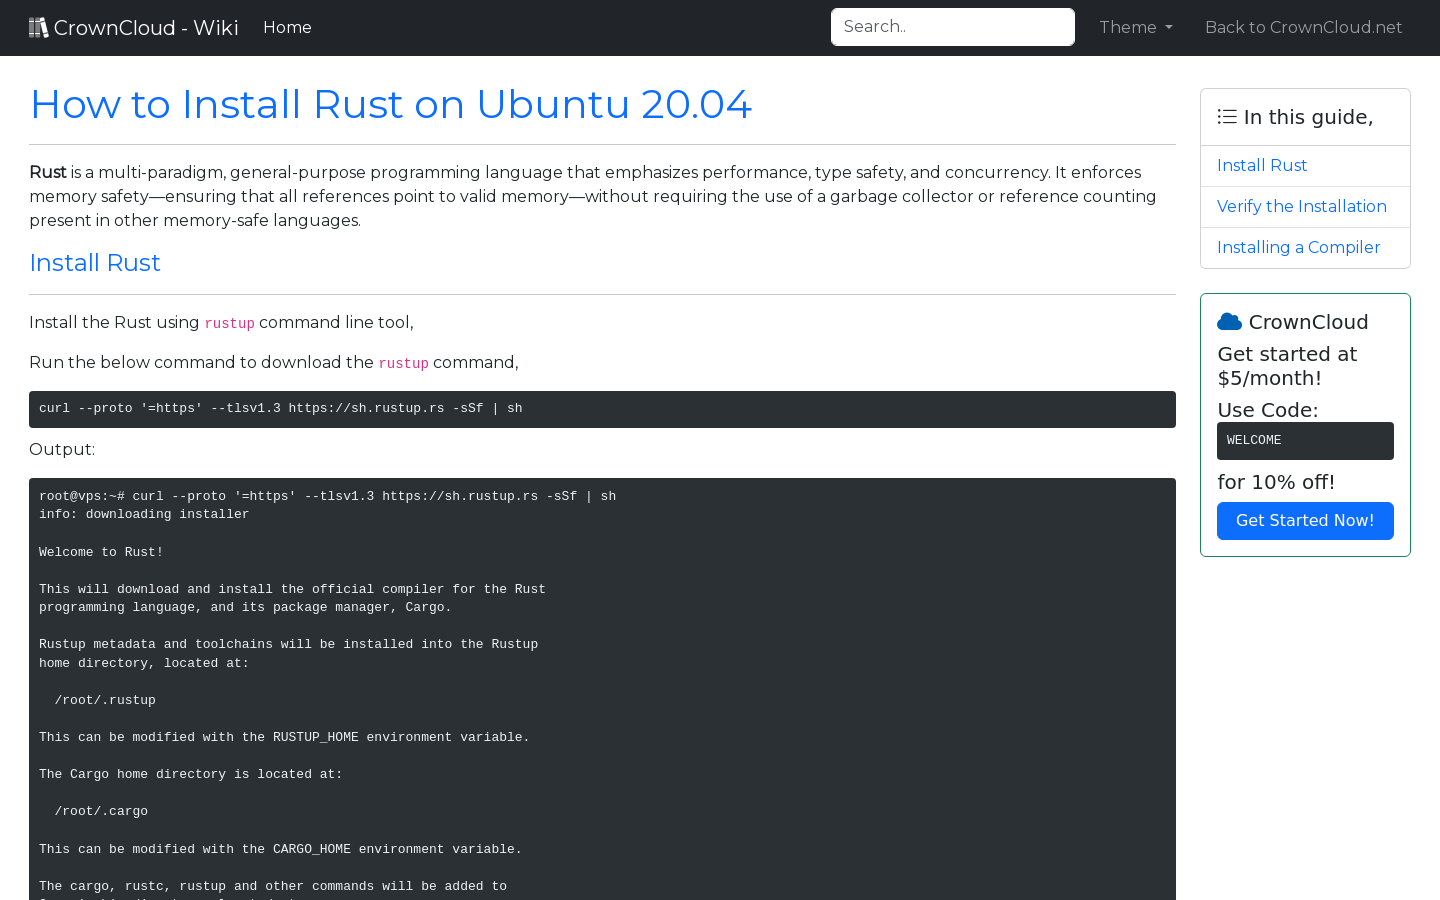Click the 'Use Code:' label
The height and width of the screenshot is (900, 1440).
click(x=1267, y=410)
